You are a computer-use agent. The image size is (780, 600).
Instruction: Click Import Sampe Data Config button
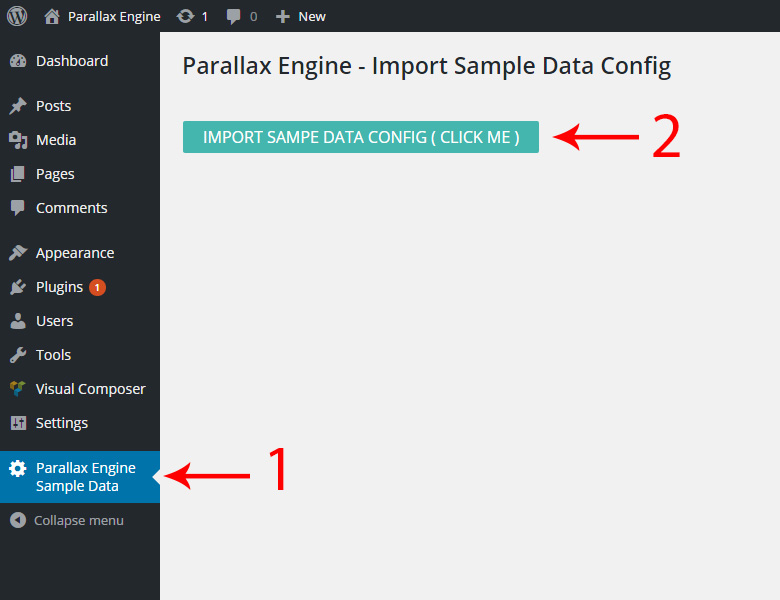[361, 137]
